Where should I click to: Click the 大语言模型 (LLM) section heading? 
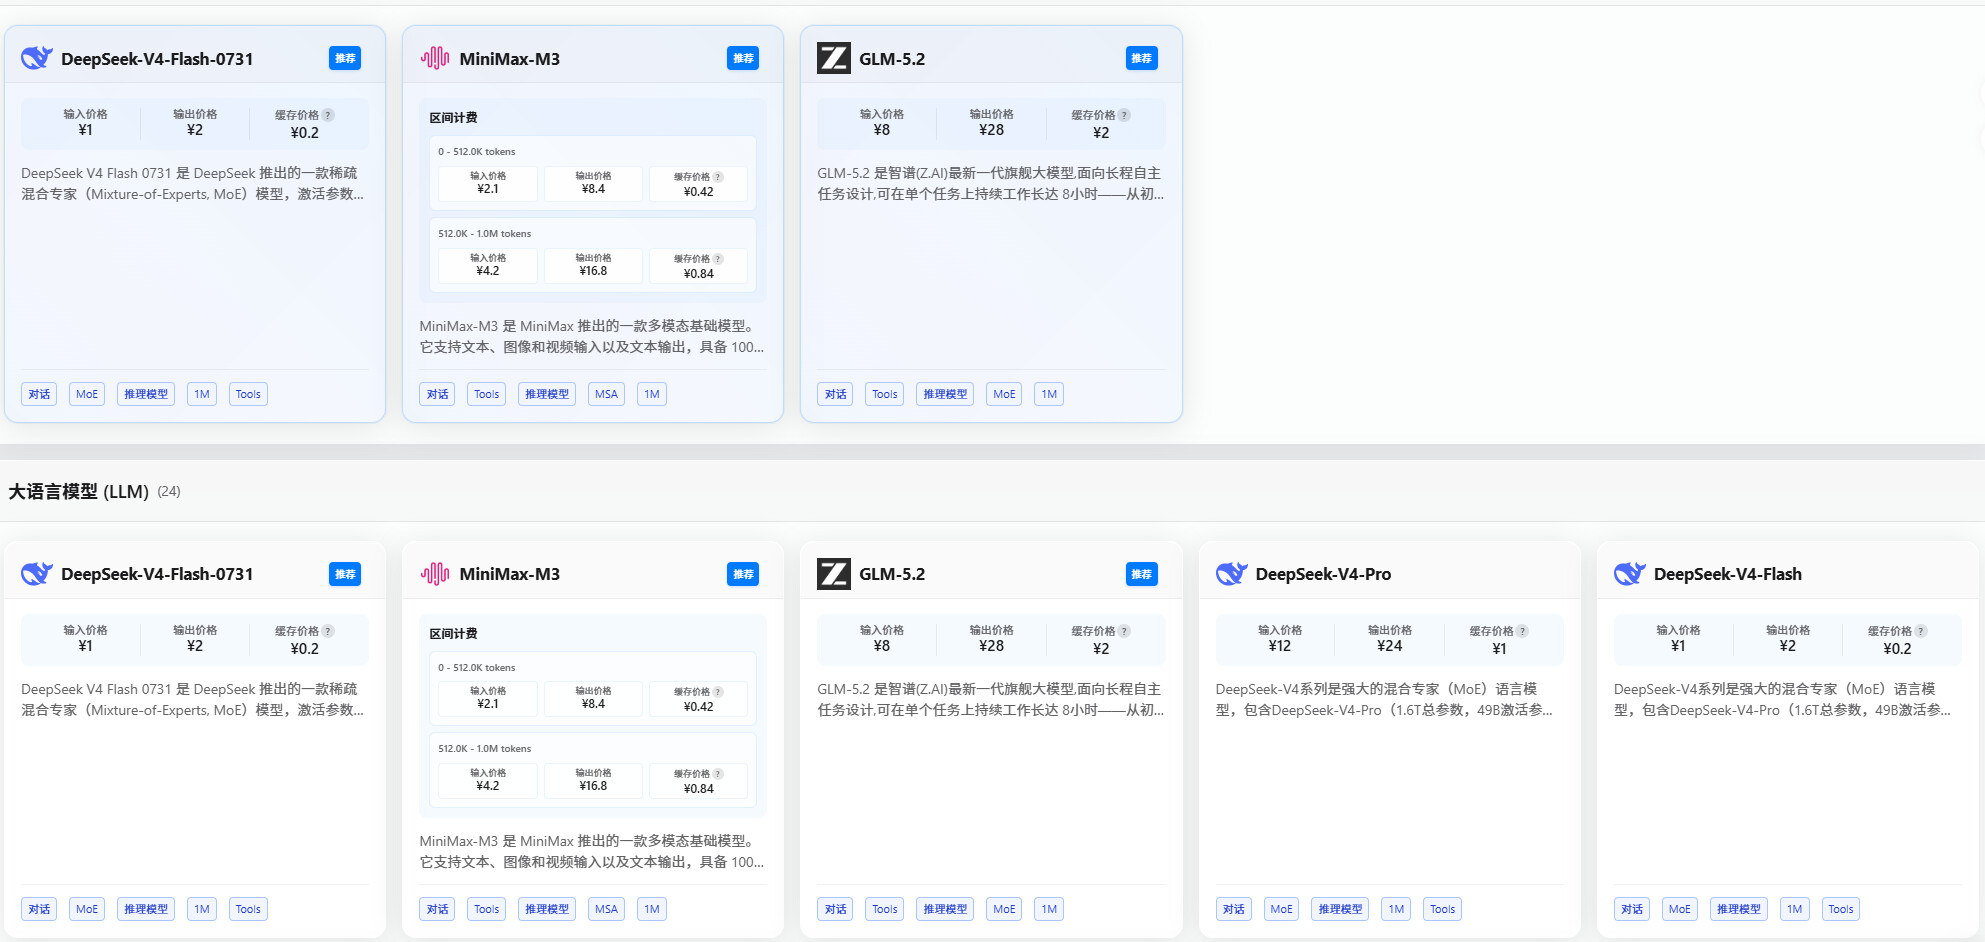pyautogui.click(x=79, y=491)
